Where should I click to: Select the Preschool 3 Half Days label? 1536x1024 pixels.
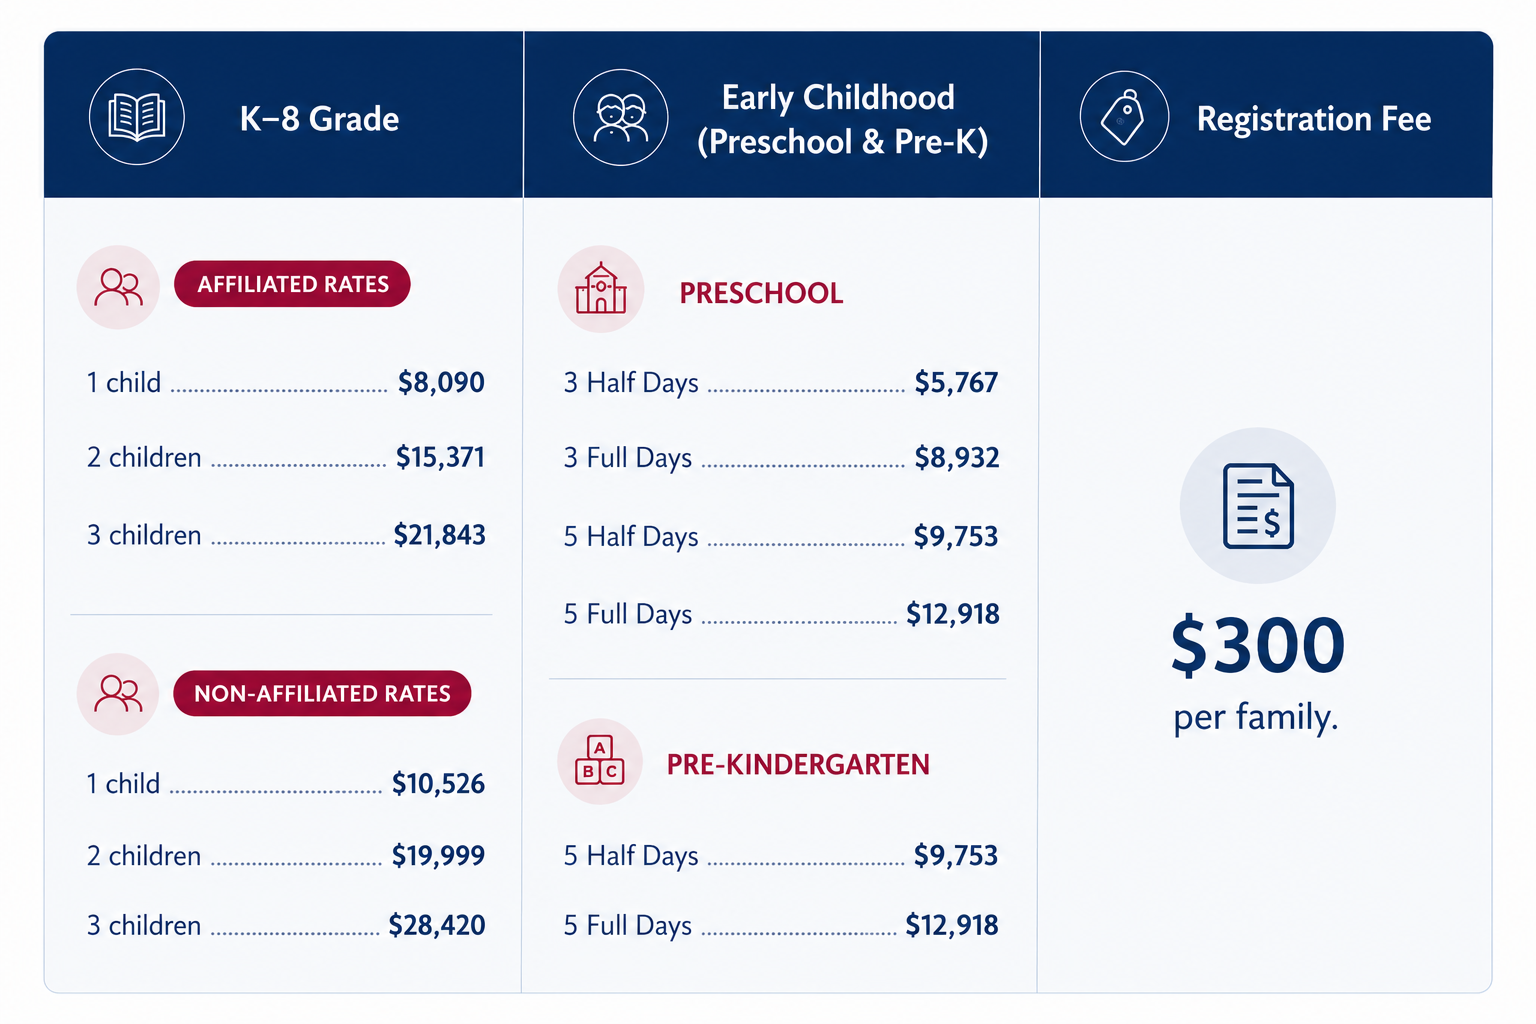(x=631, y=383)
